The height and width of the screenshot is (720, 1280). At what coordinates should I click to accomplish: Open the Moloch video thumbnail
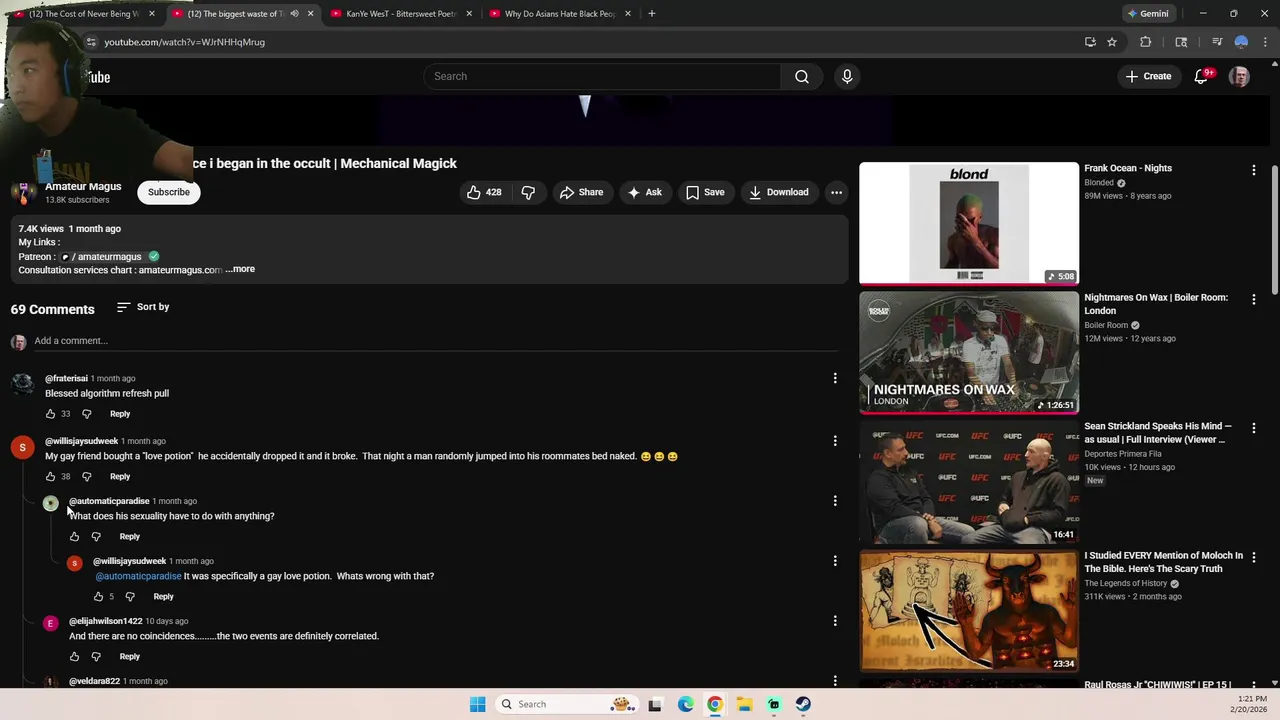click(969, 611)
